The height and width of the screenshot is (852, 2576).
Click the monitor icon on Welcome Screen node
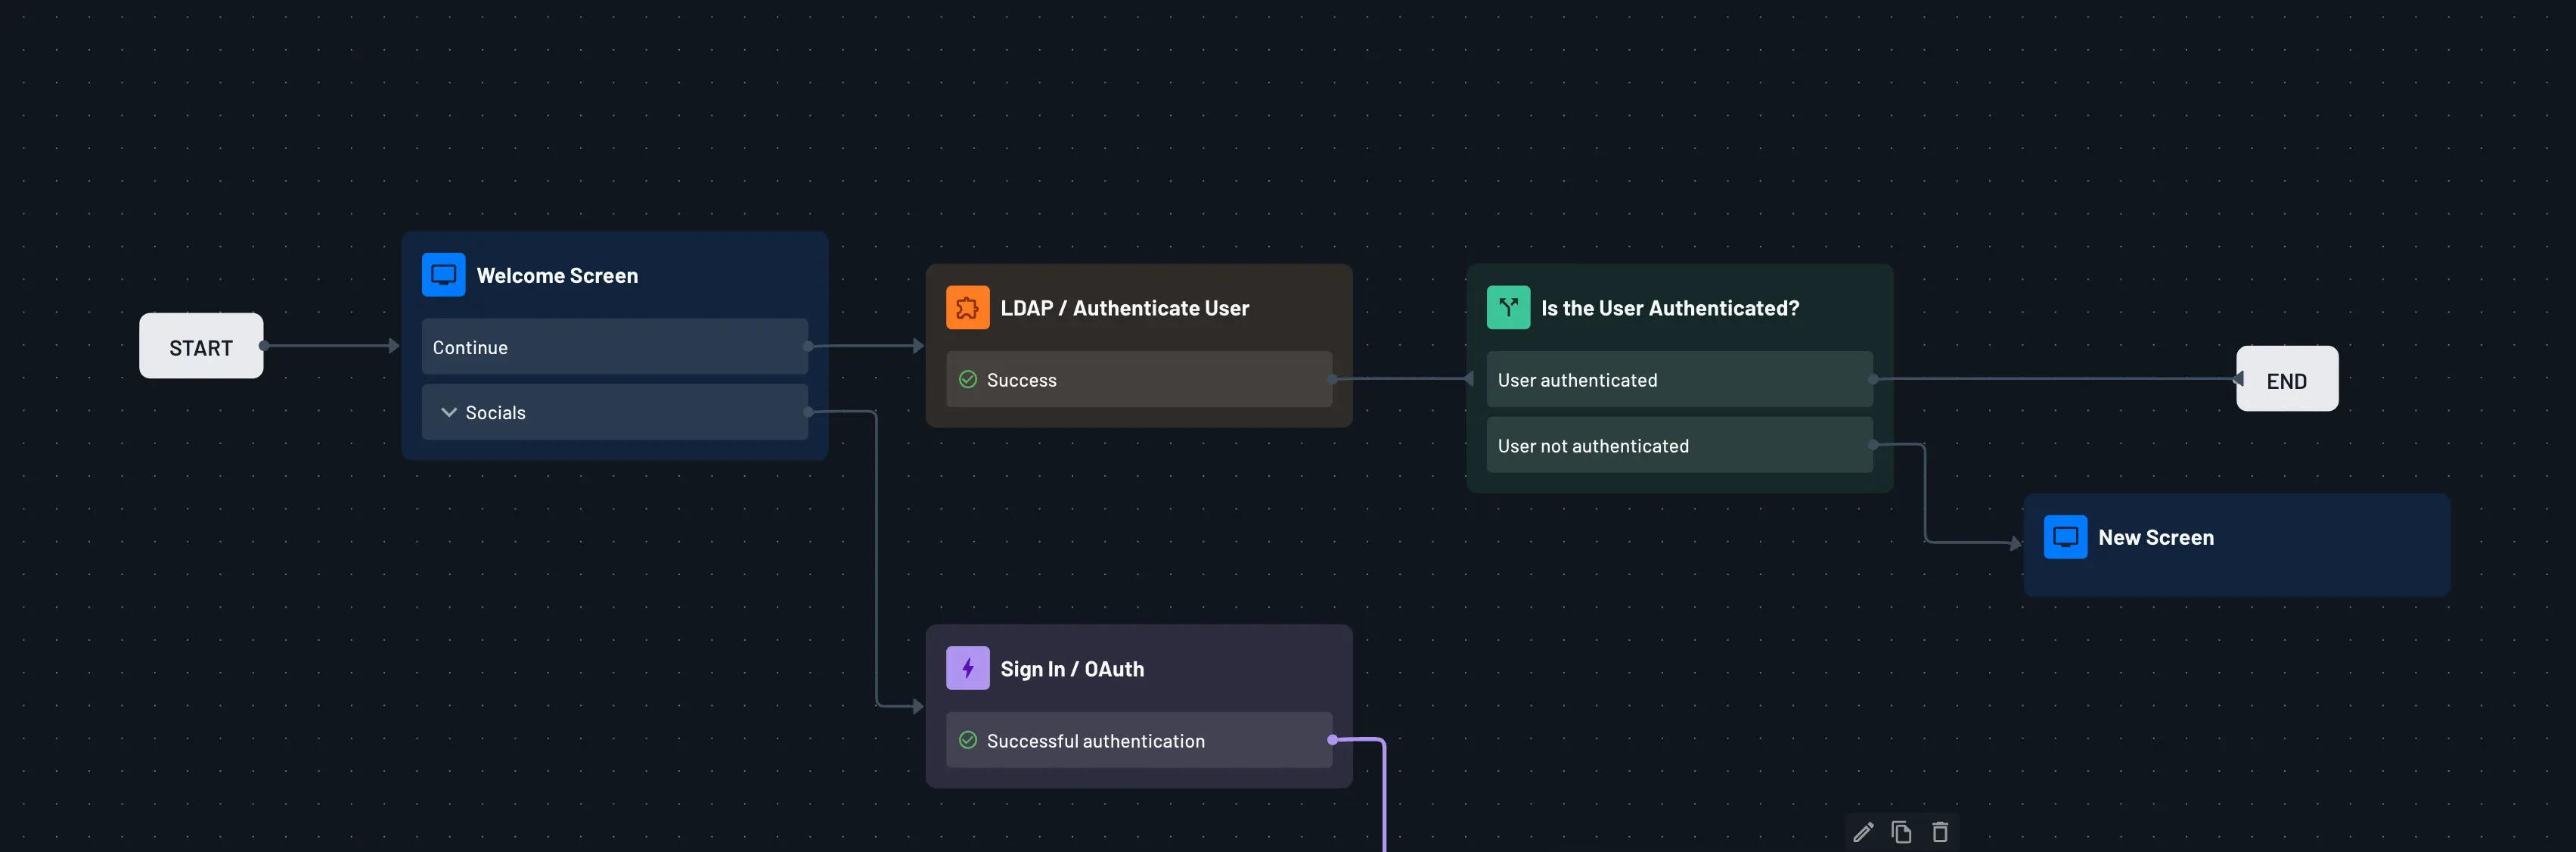pyautogui.click(x=444, y=274)
